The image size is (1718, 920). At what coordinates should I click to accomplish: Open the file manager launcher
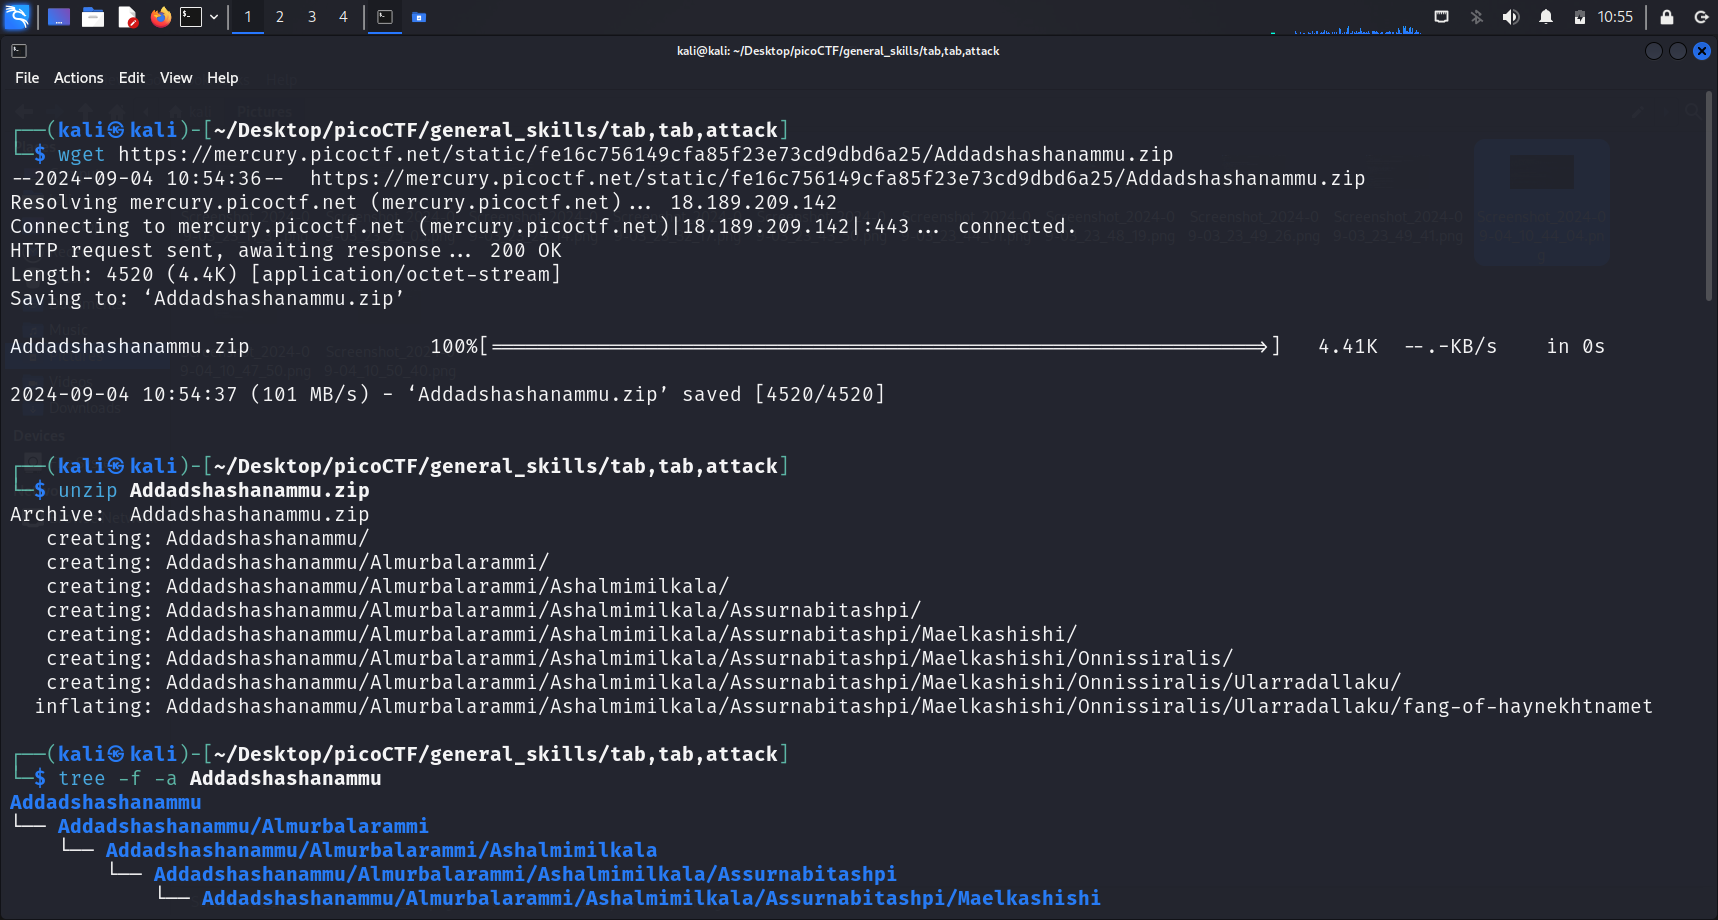click(x=93, y=17)
